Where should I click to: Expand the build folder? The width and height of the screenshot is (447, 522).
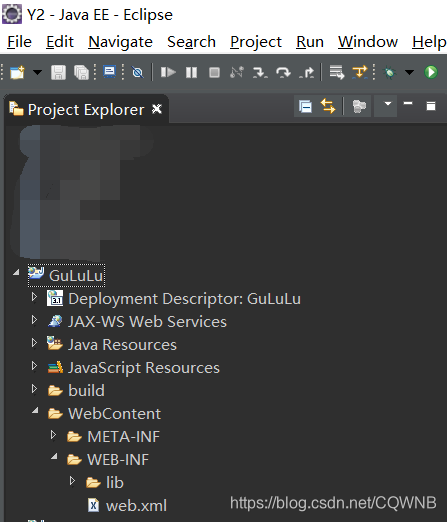pyautogui.click(x=34, y=388)
